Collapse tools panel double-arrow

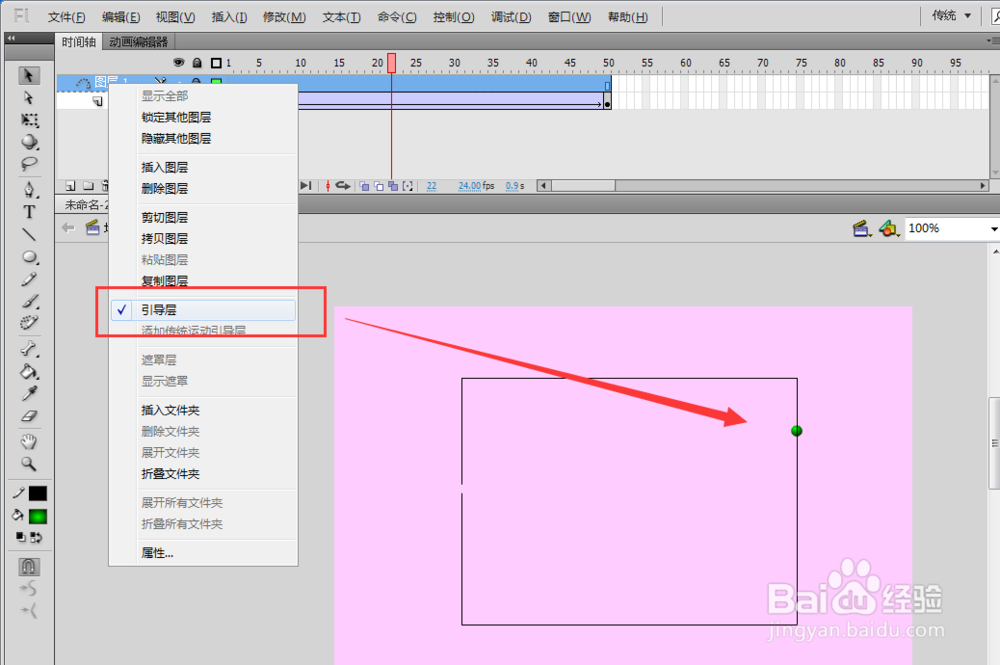coord(11,38)
